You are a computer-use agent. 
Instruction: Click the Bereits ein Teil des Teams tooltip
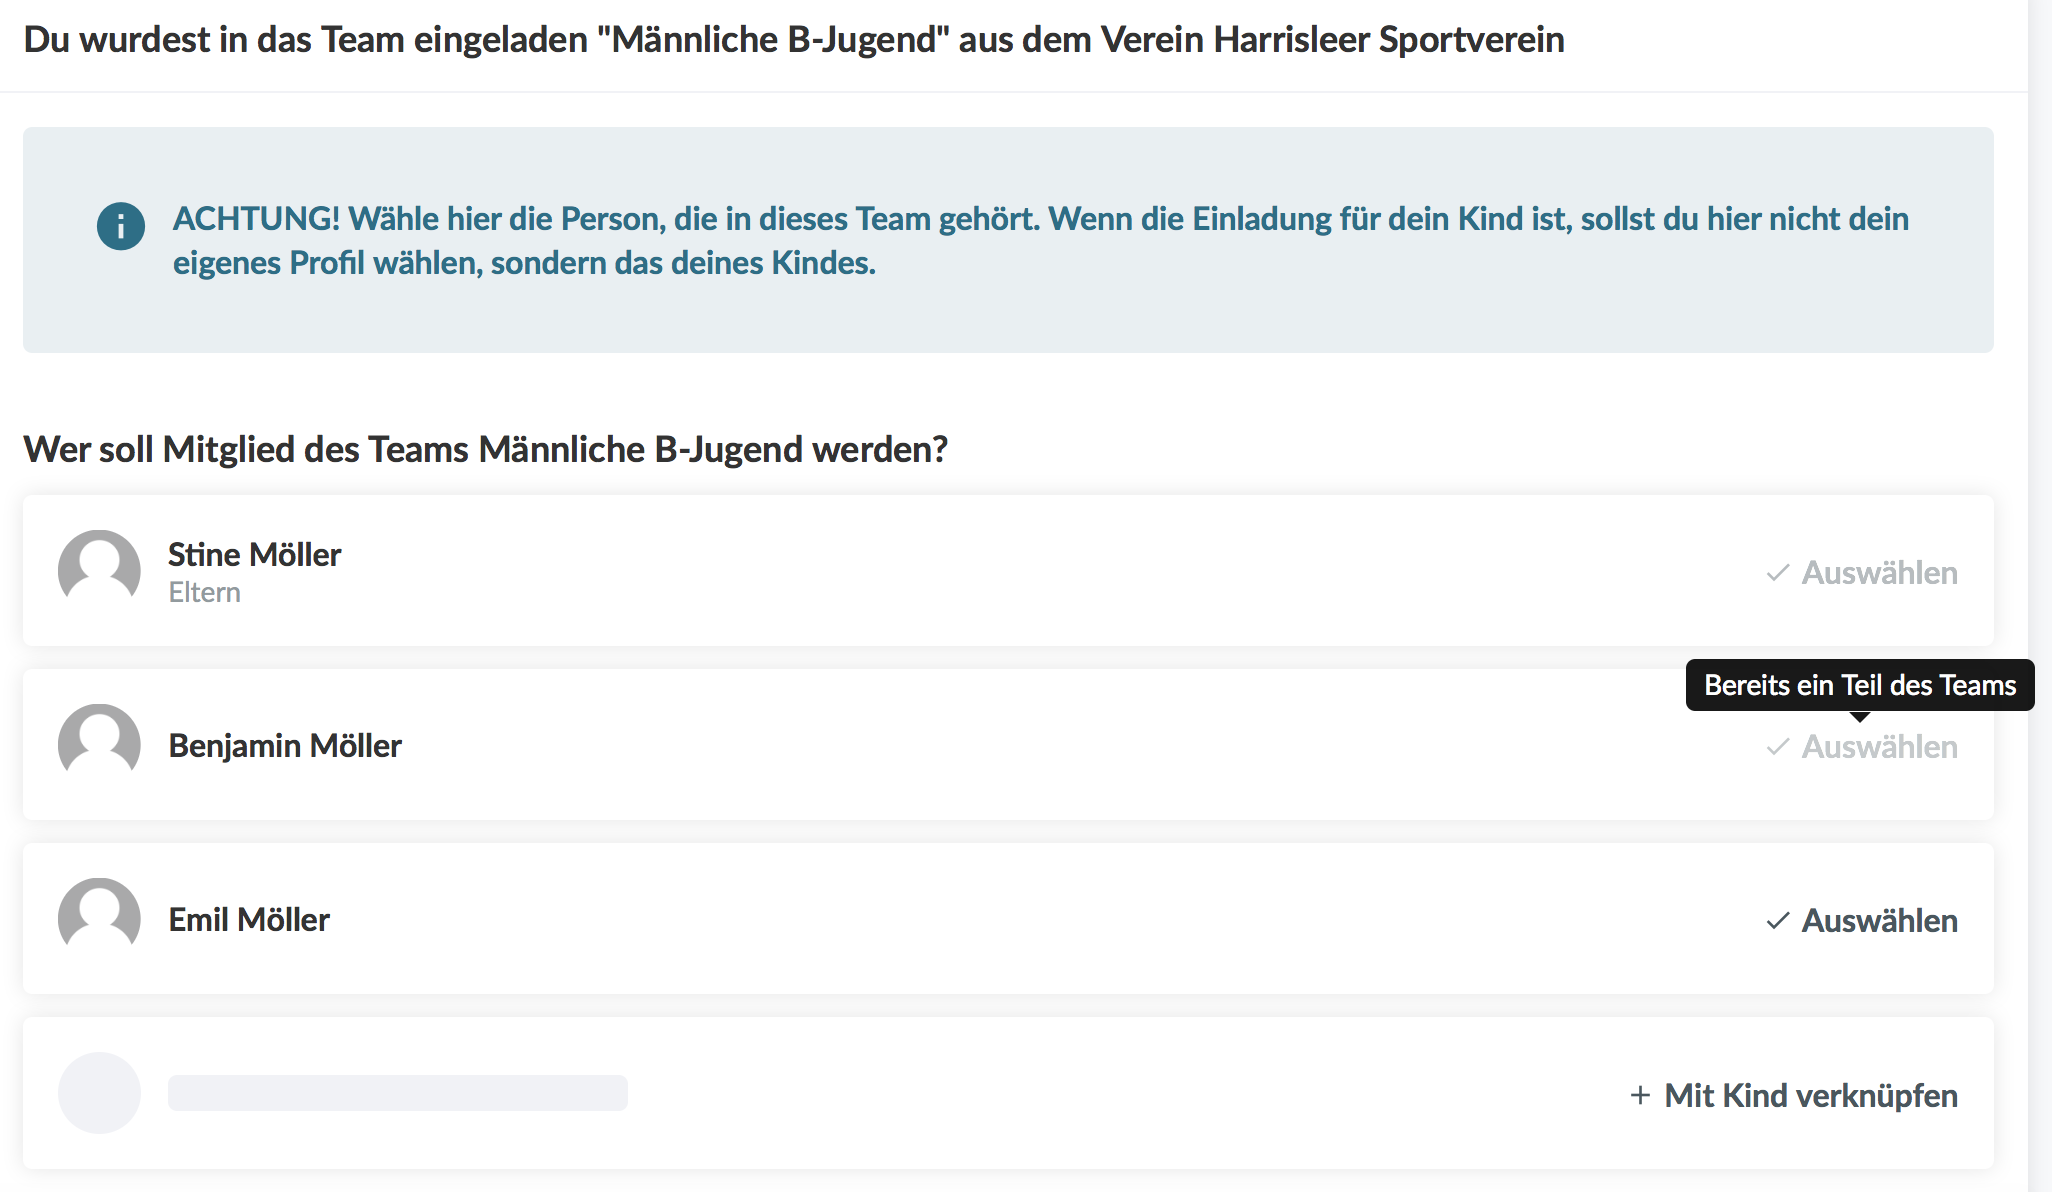(1859, 685)
